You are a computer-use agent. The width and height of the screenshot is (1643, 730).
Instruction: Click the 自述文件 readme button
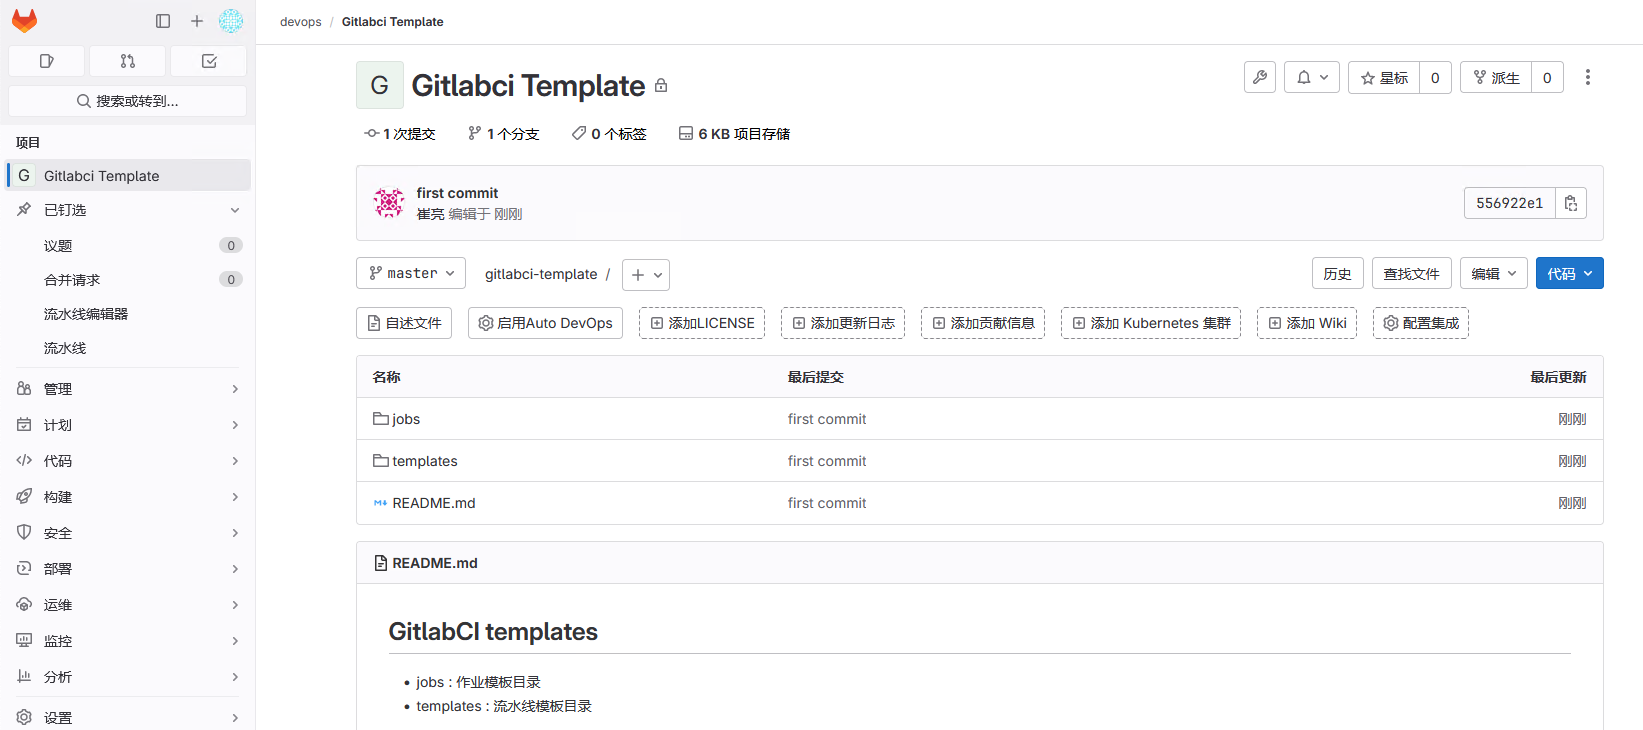click(x=404, y=323)
